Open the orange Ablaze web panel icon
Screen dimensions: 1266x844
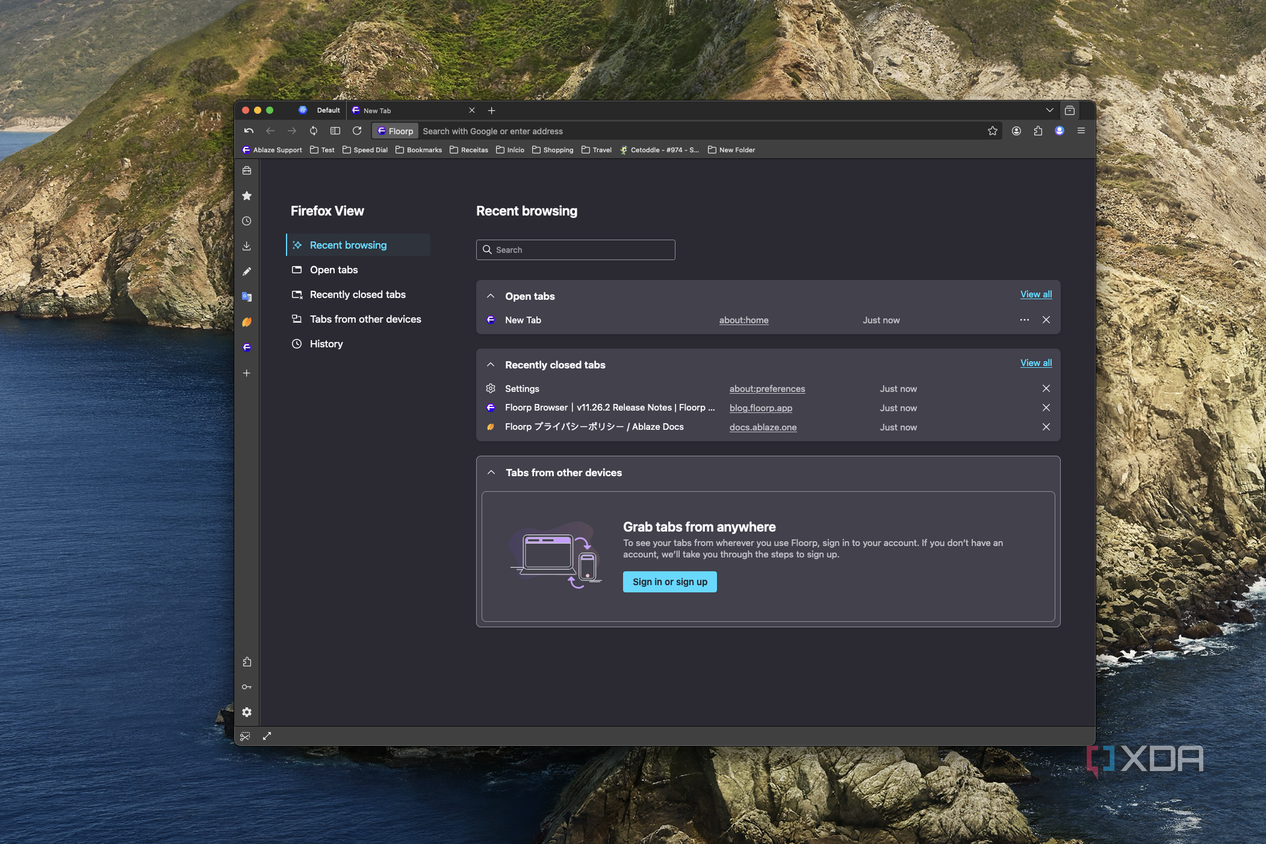click(x=247, y=322)
